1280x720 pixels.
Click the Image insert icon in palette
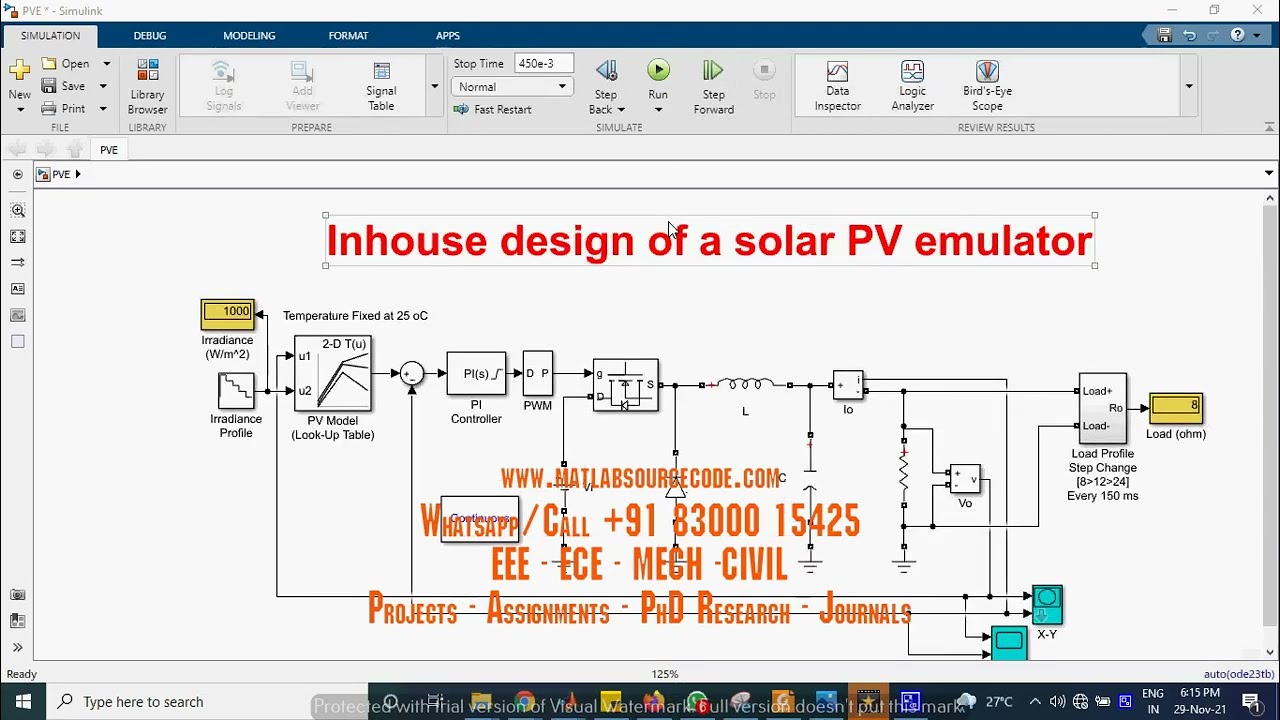point(18,315)
